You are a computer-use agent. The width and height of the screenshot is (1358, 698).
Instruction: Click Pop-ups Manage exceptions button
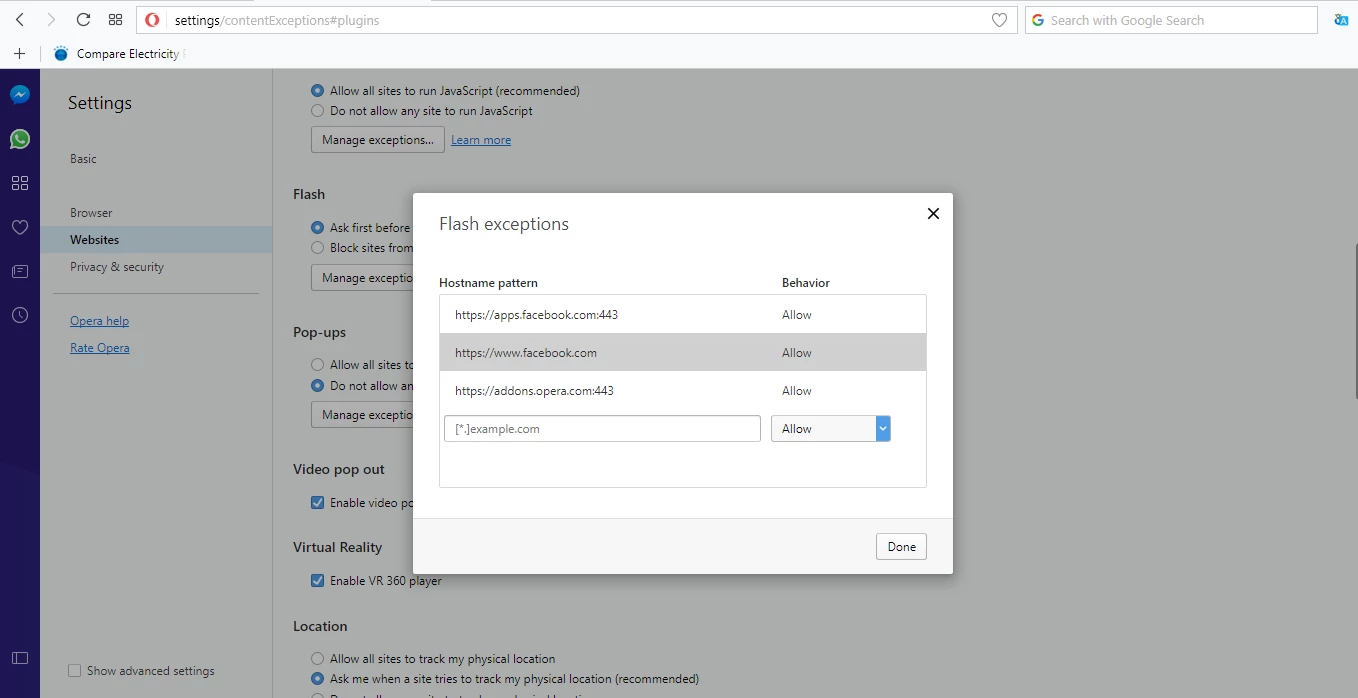tap(362, 415)
